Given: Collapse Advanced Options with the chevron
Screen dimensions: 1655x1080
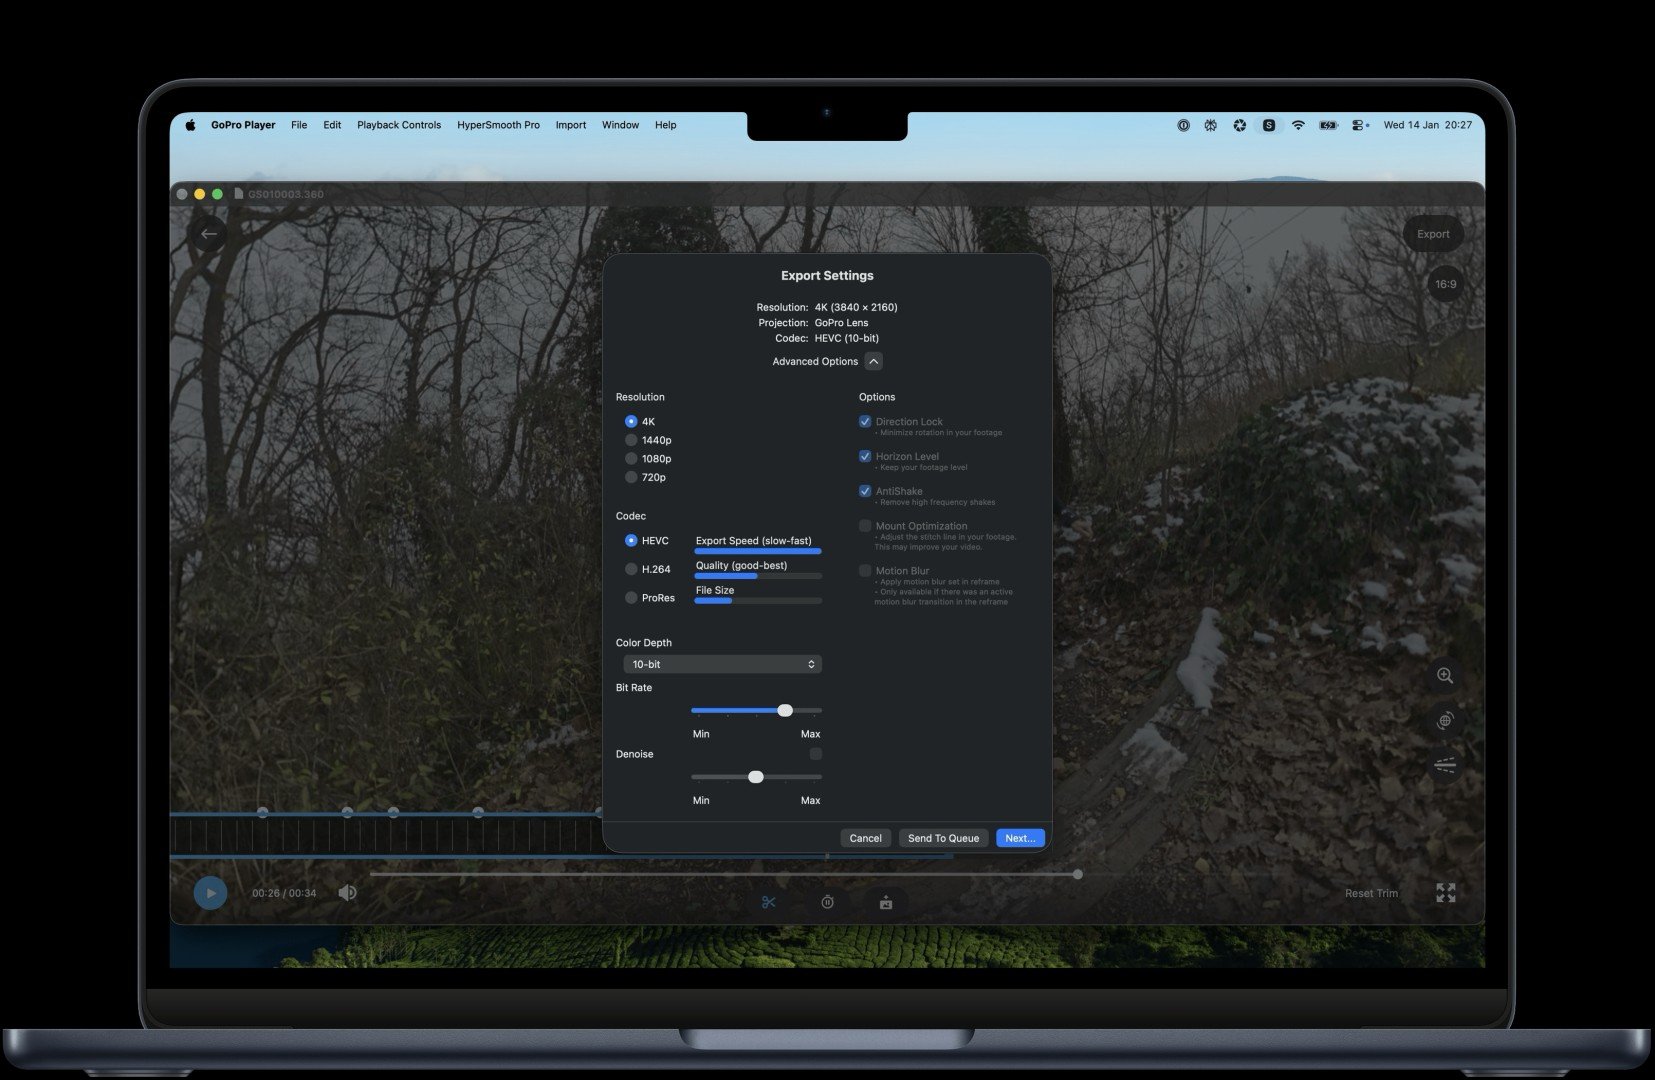Looking at the screenshot, I should click(x=873, y=362).
